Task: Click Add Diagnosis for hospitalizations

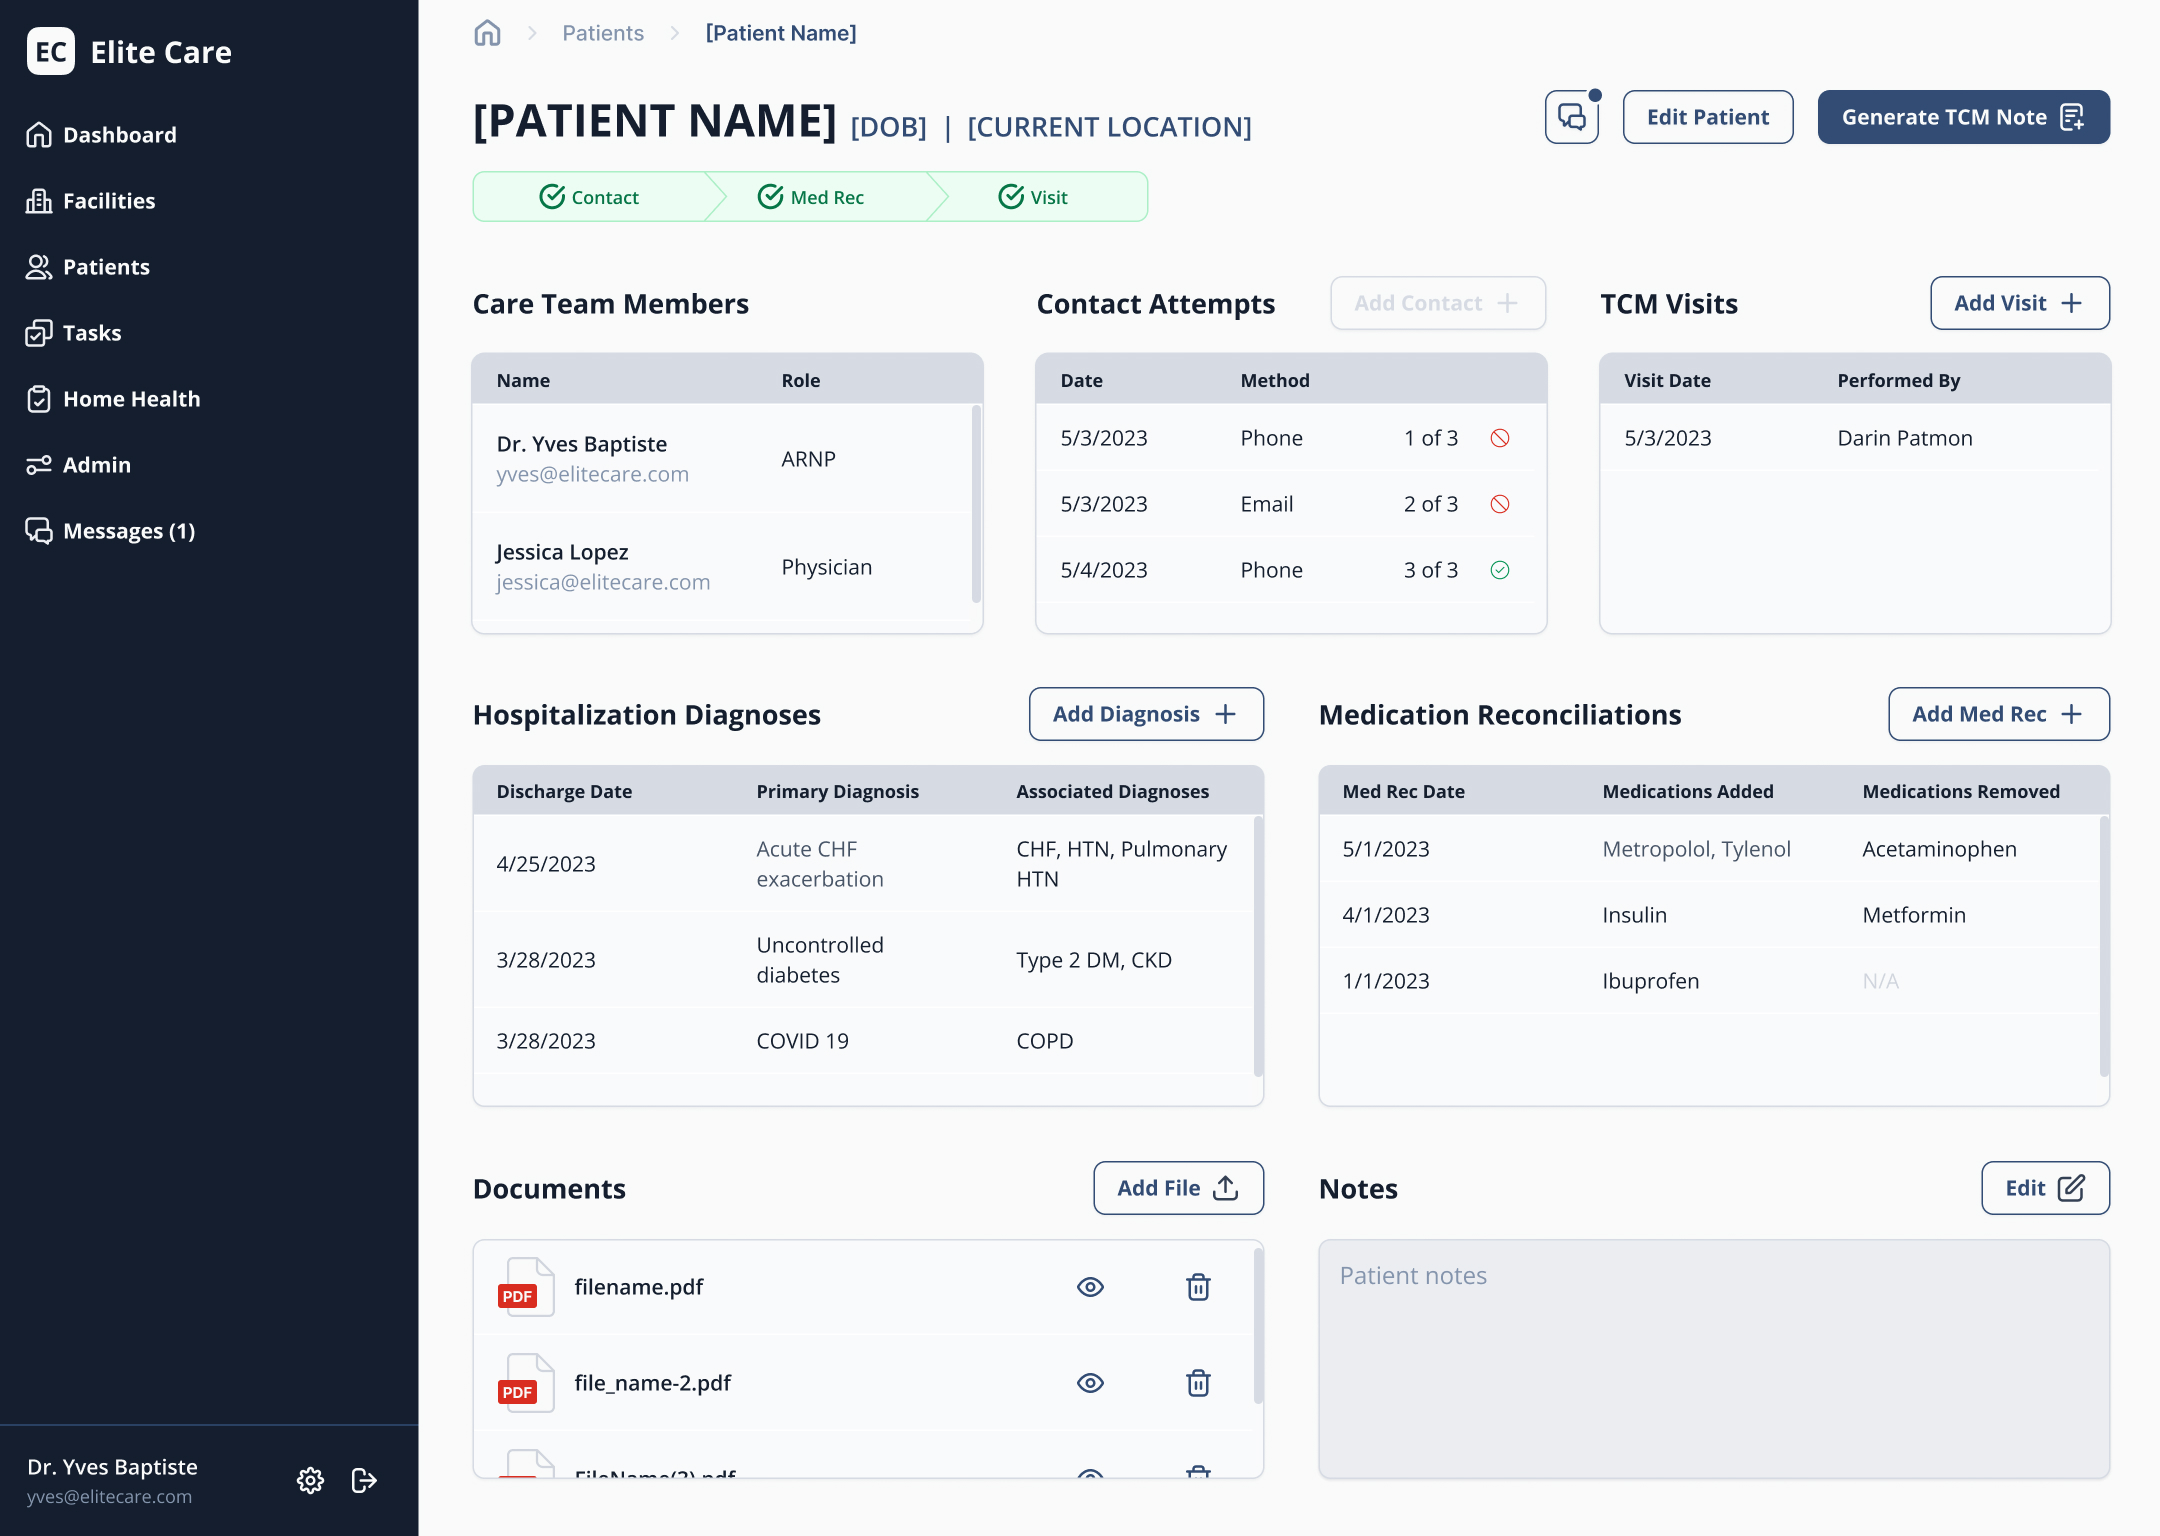Action: click(1146, 714)
